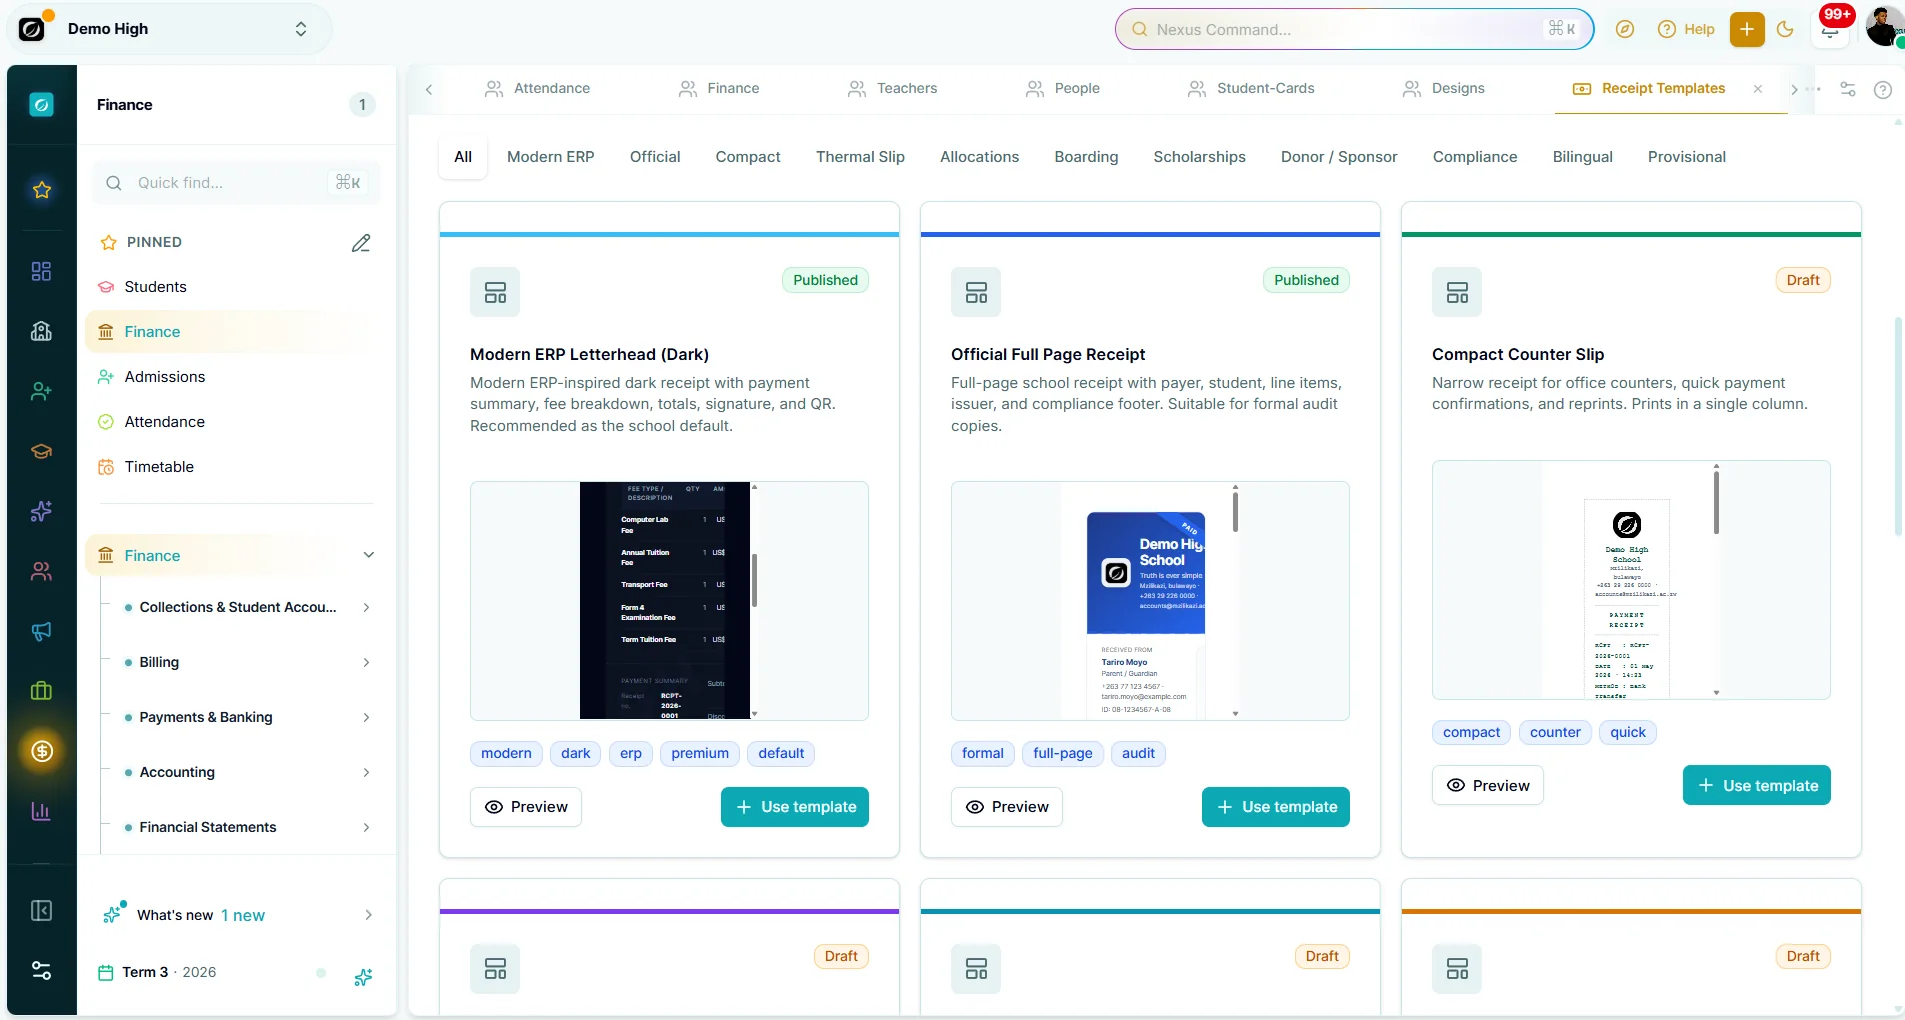The image size is (1905, 1020).
Task: Select the All templates filter
Action: click(463, 157)
